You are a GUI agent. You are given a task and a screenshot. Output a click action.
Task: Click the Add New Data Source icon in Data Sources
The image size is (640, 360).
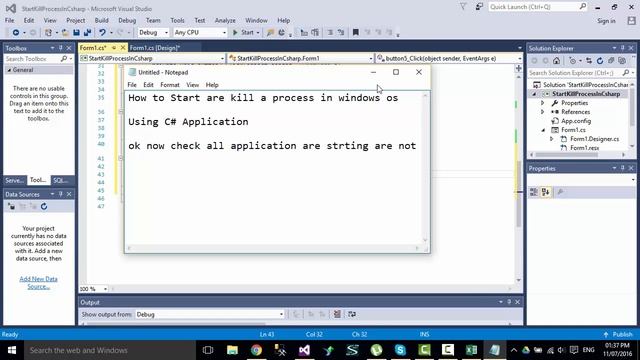11,207
